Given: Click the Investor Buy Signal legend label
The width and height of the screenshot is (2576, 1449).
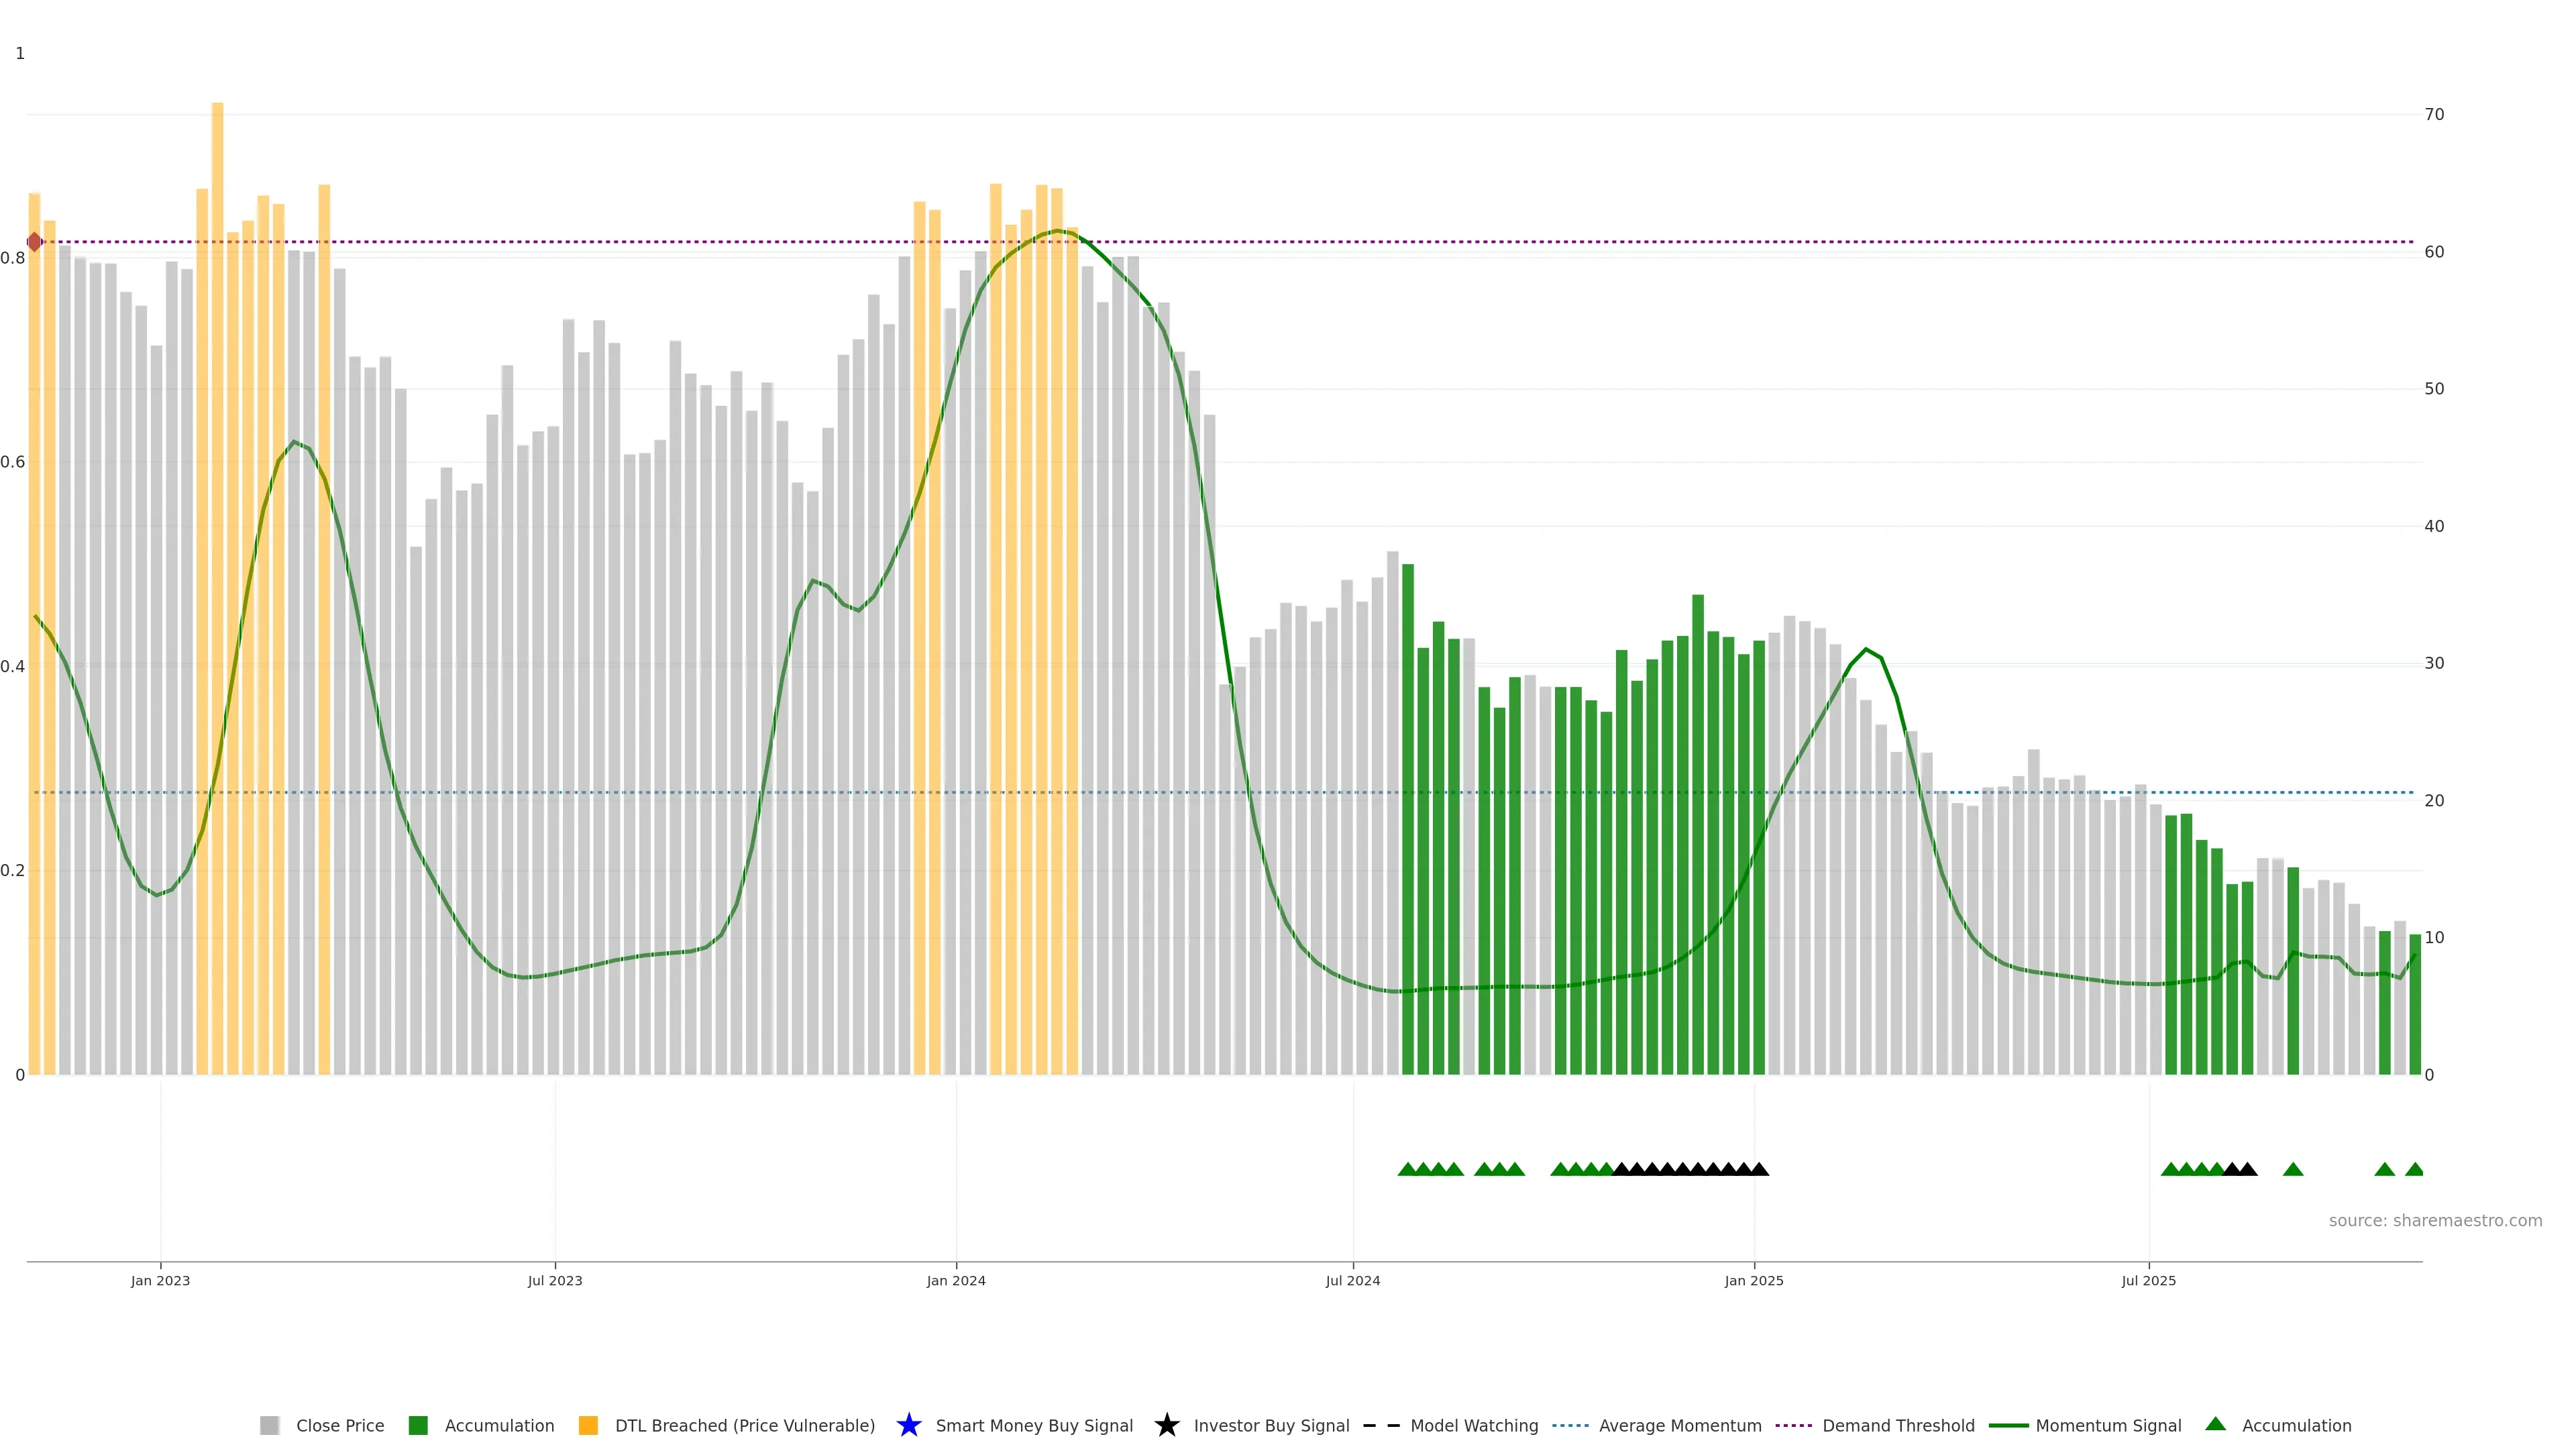Looking at the screenshot, I should (x=1271, y=1425).
